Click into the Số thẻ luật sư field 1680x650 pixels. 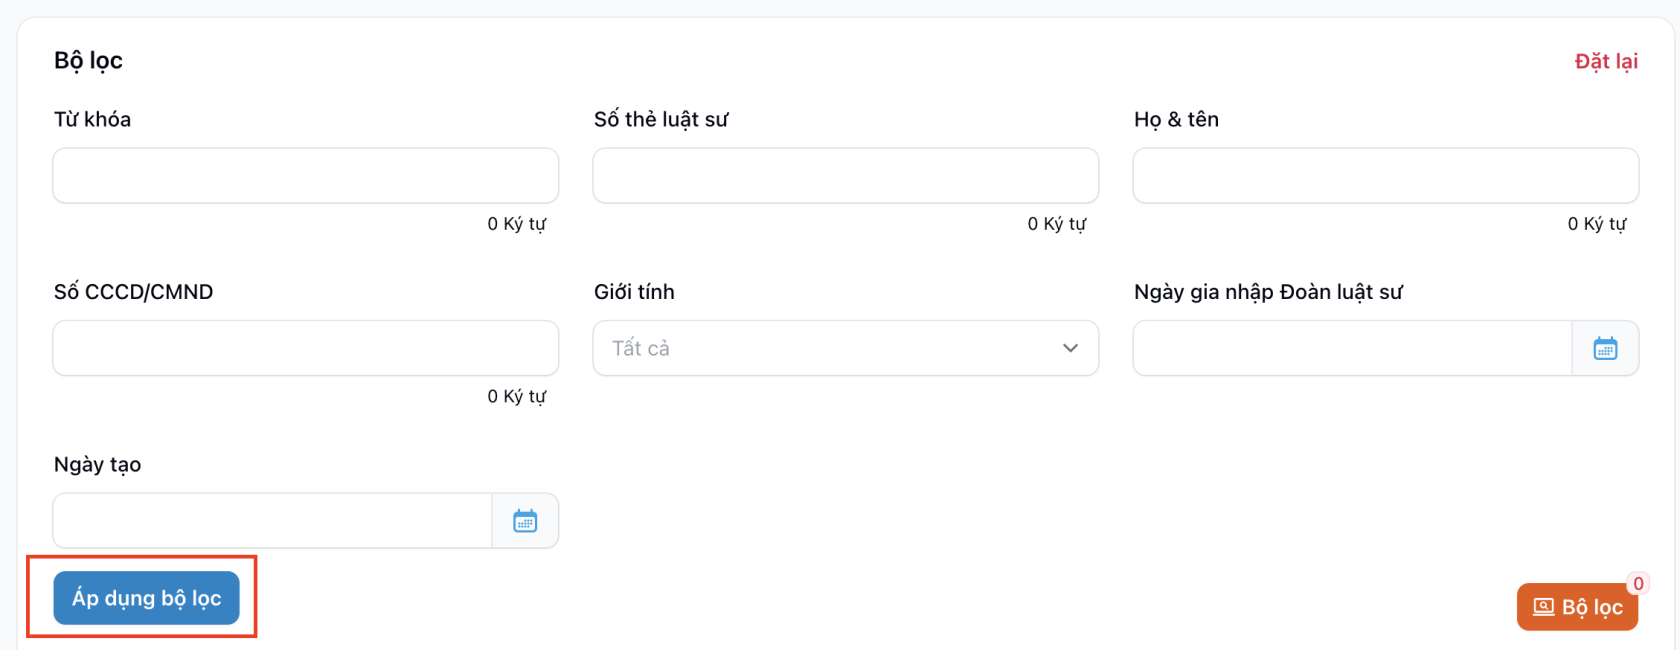(845, 176)
